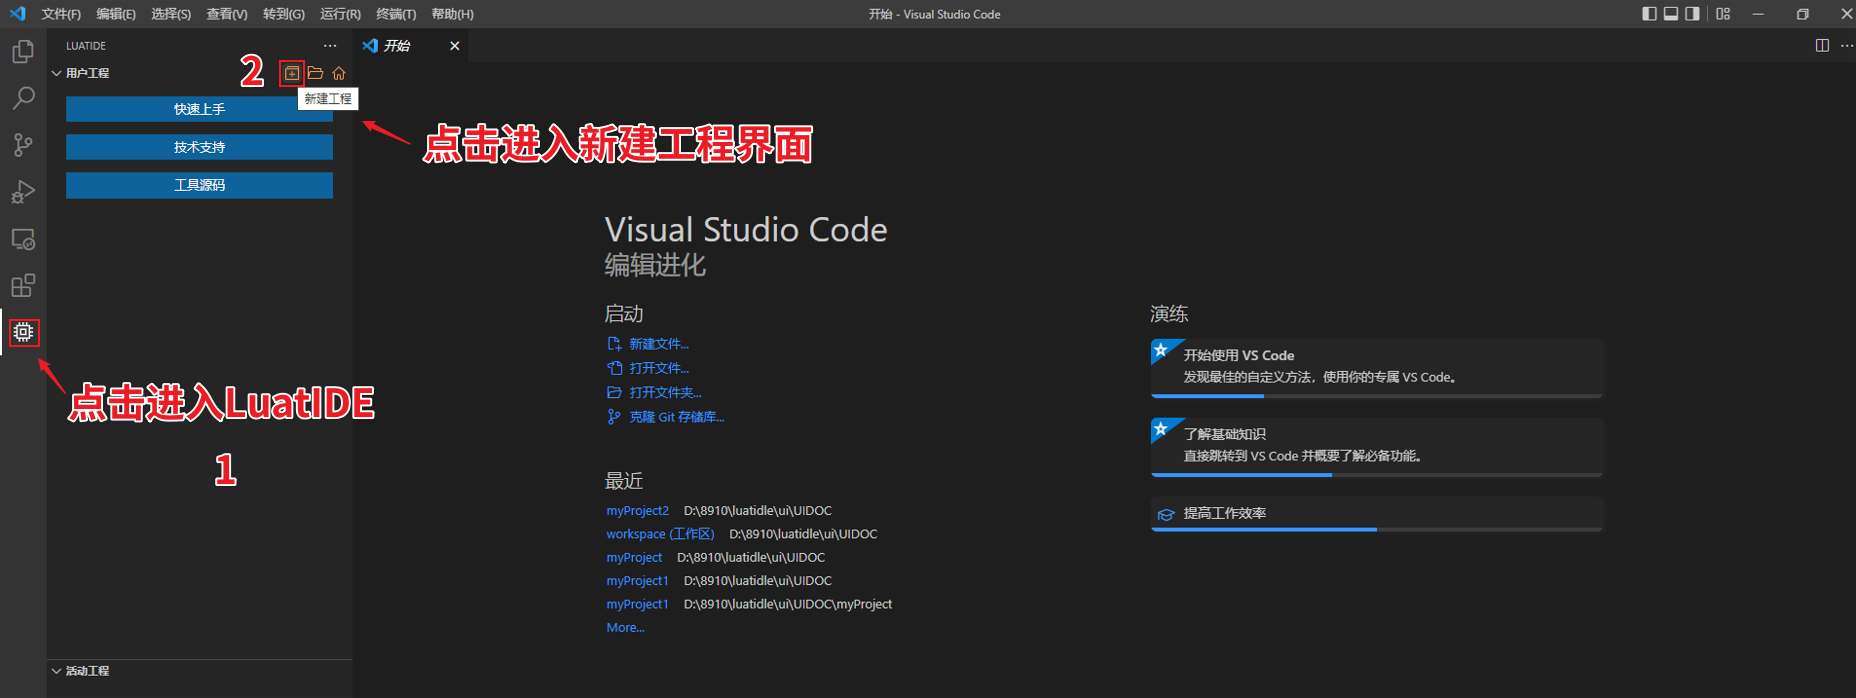Click the open project folder icon

point(315,73)
